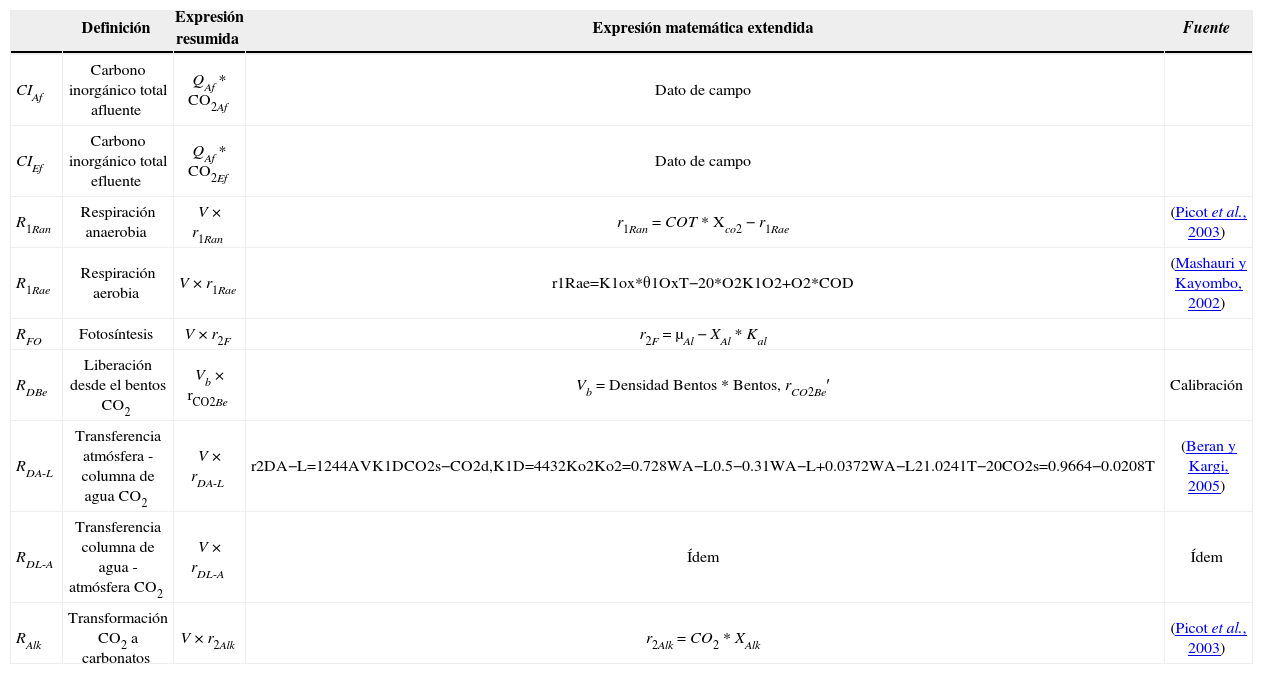This screenshot has width=1263, height=674.
Task: Open Picot et al. 2003 link in Respiración anaerobia row
Action: [1208, 222]
